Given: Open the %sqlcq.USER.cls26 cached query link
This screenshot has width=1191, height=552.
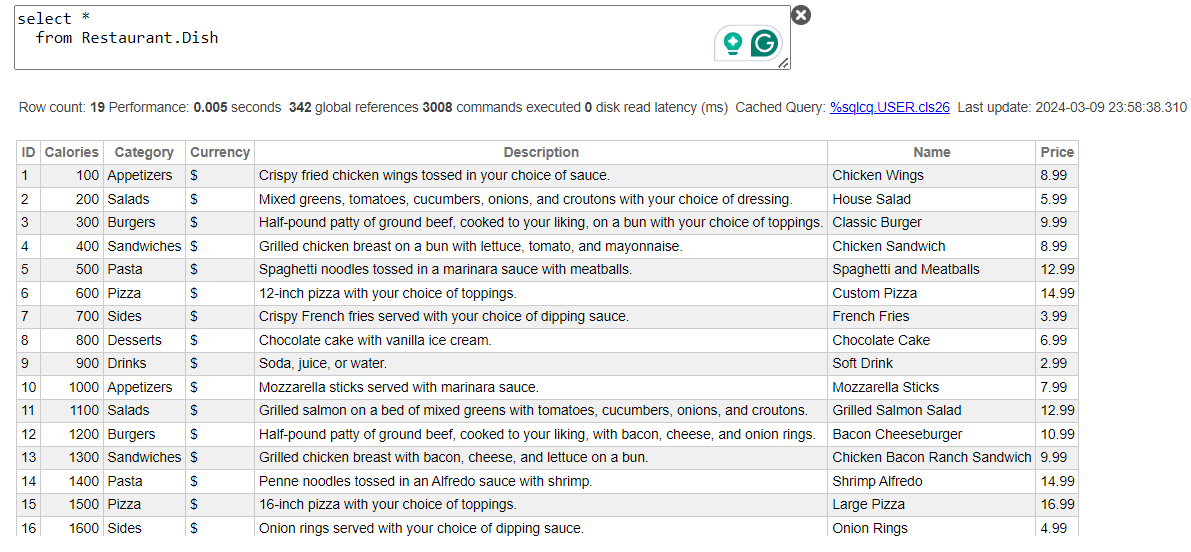Looking at the screenshot, I should tap(889, 107).
